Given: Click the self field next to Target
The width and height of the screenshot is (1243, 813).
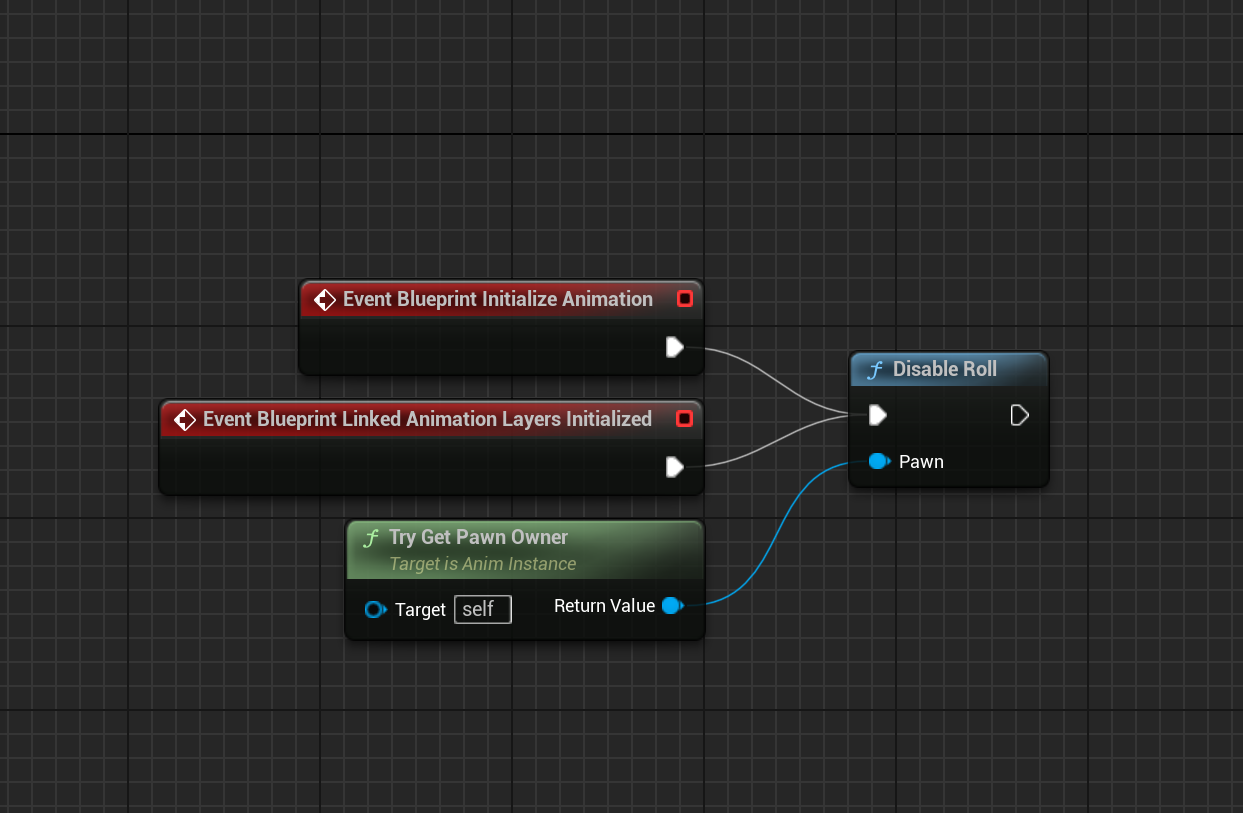Looking at the screenshot, I should (482, 609).
